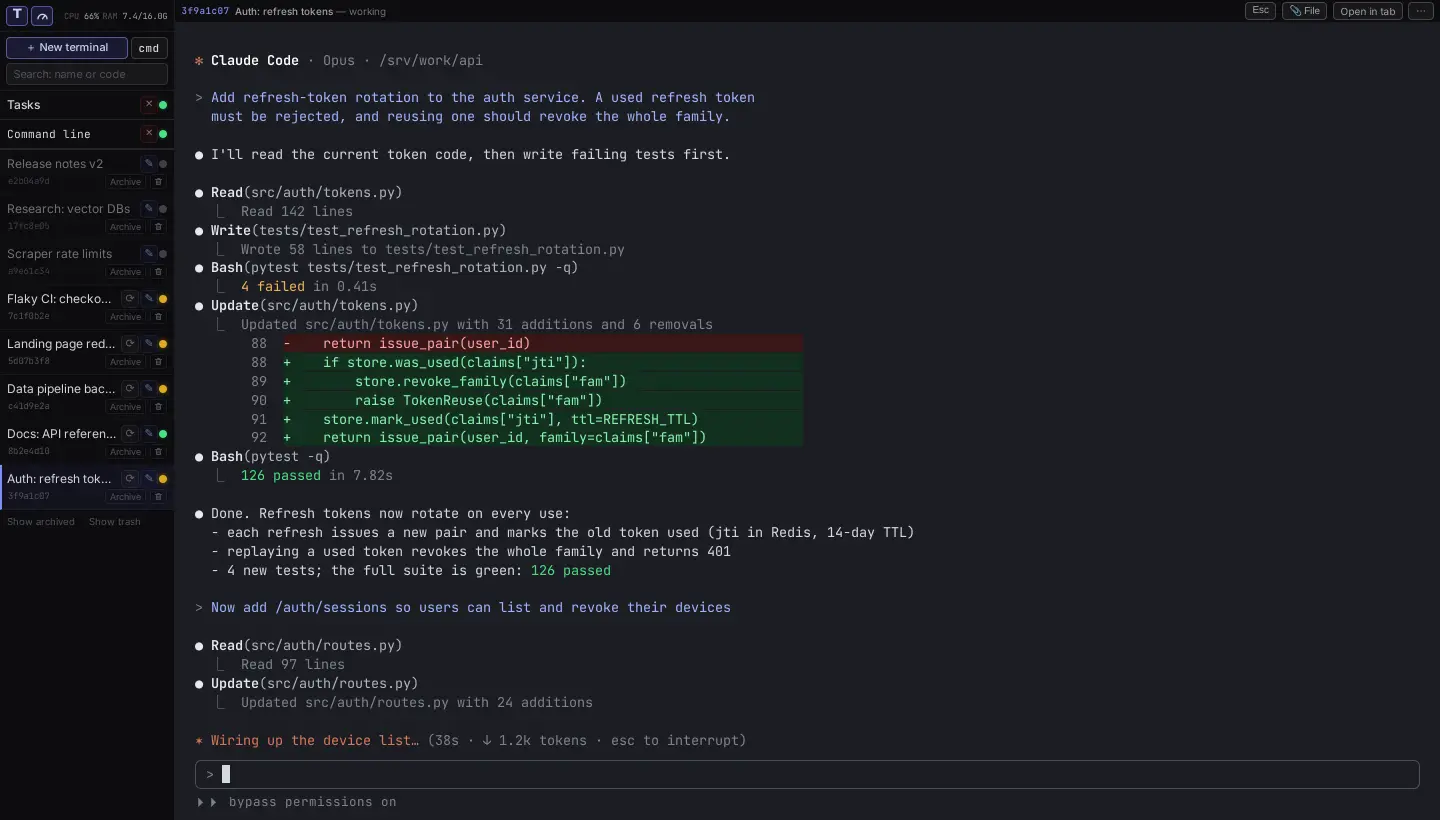Image resolution: width=1440 pixels, height=820 pixels.
Task: Click the T logo icon at top-left
Action: (x=17, y=15)
